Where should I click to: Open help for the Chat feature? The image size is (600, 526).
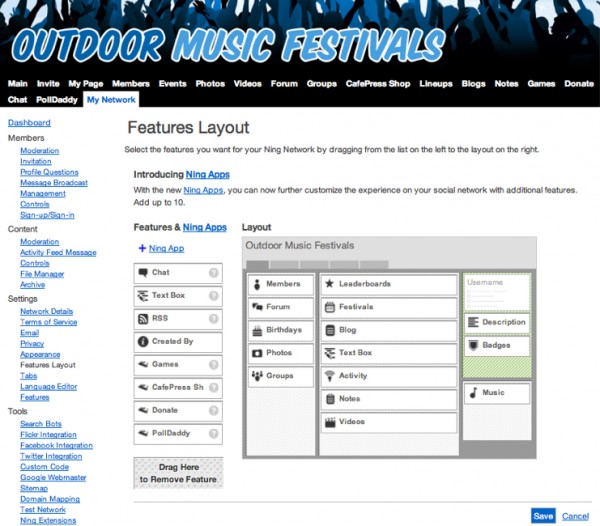coord(214,273)
